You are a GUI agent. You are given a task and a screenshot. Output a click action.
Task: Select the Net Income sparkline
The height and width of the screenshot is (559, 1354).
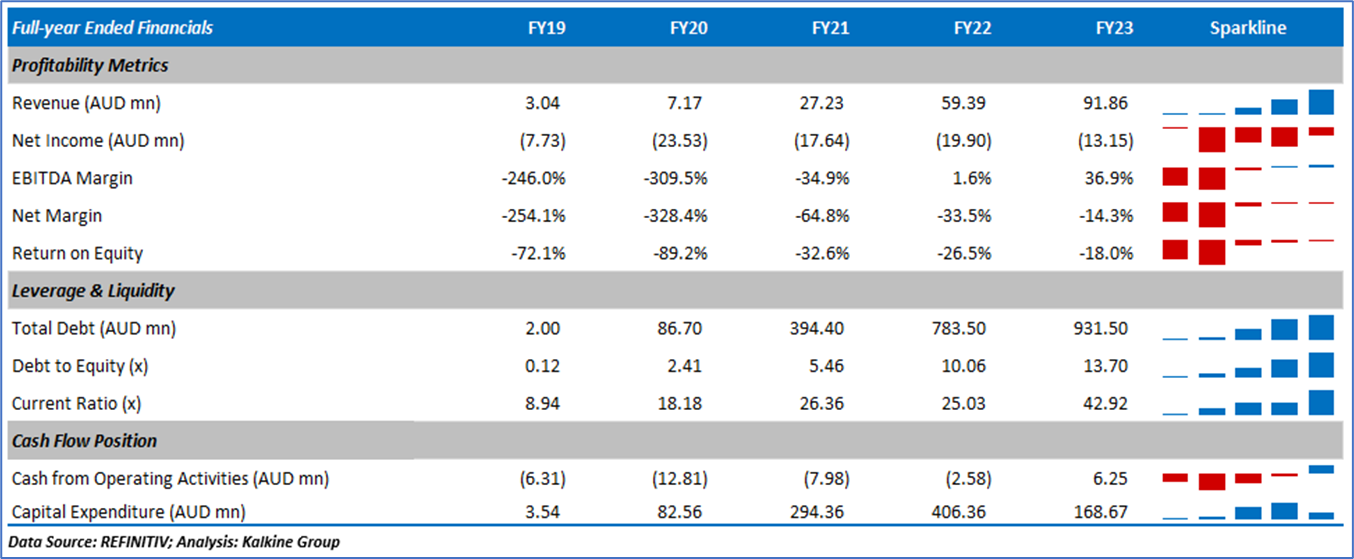1248,138
